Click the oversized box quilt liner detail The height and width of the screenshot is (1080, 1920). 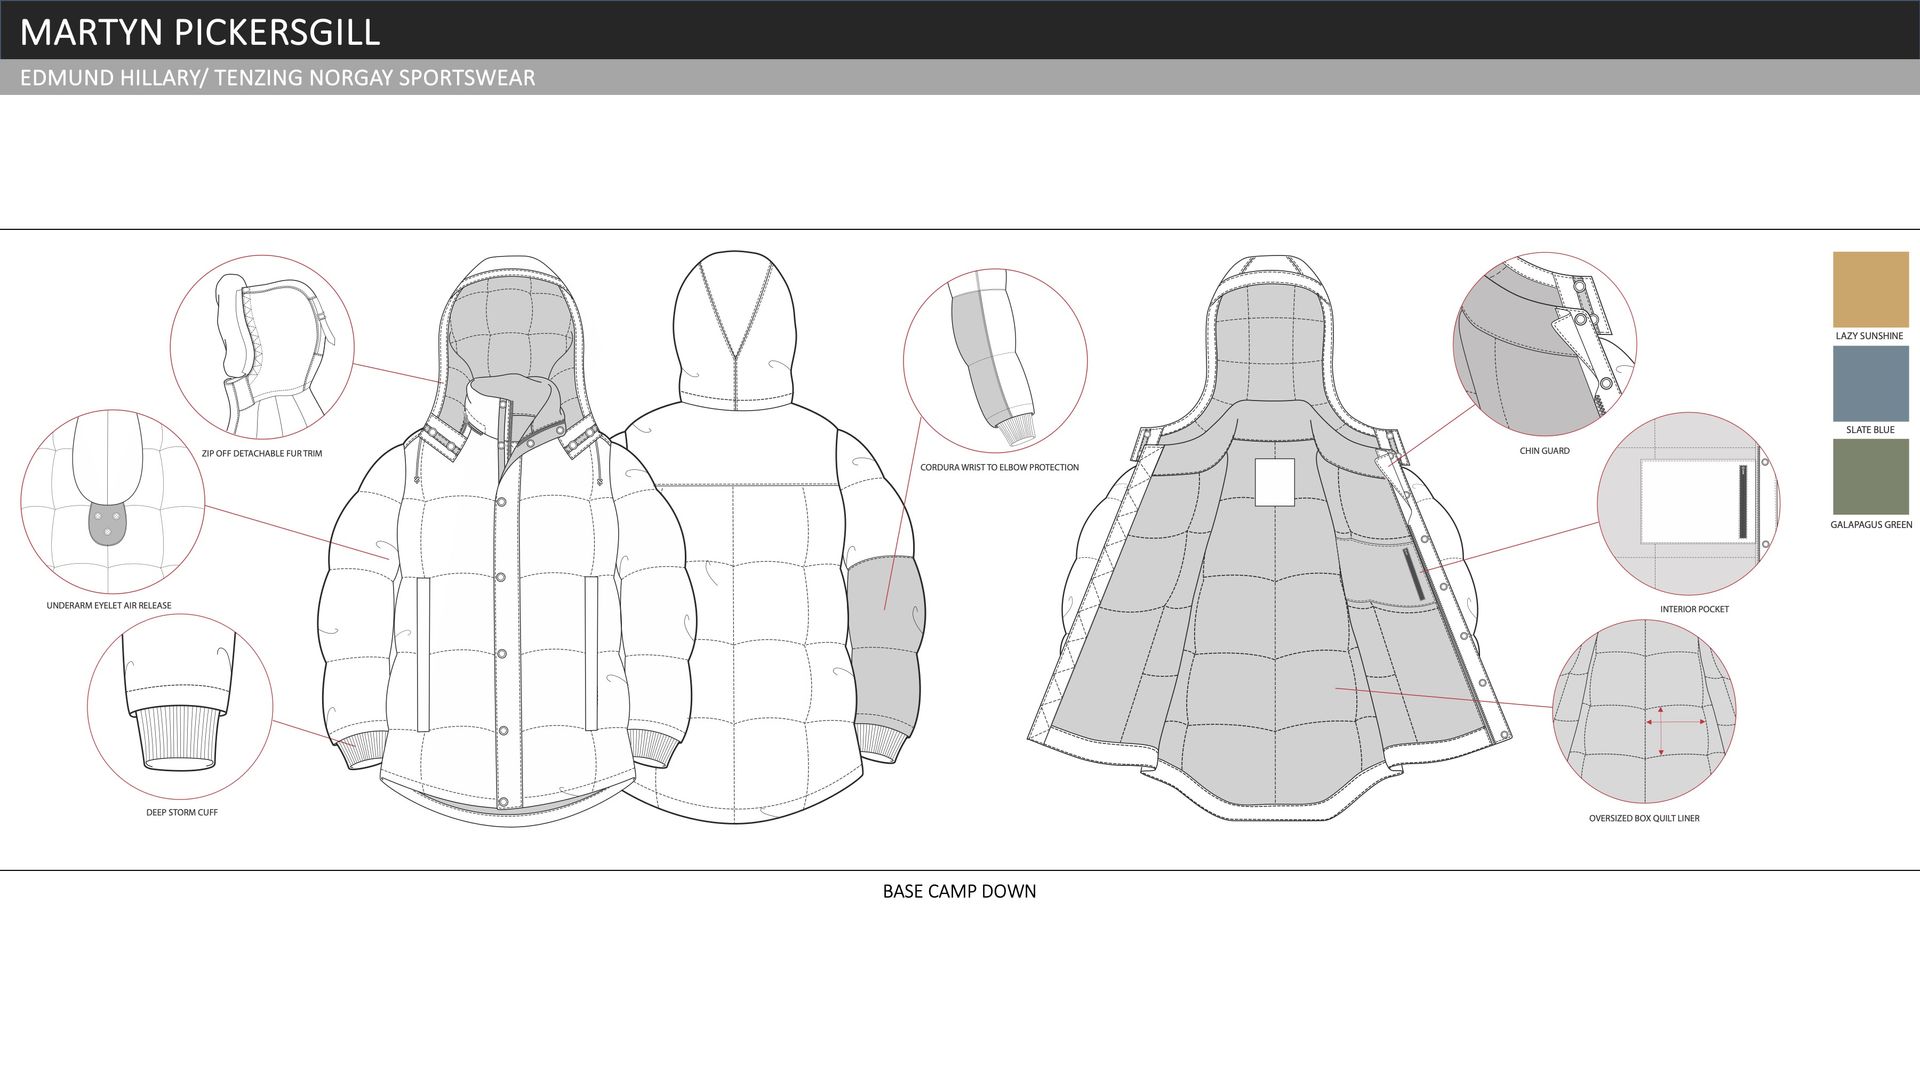[1644, 711]
